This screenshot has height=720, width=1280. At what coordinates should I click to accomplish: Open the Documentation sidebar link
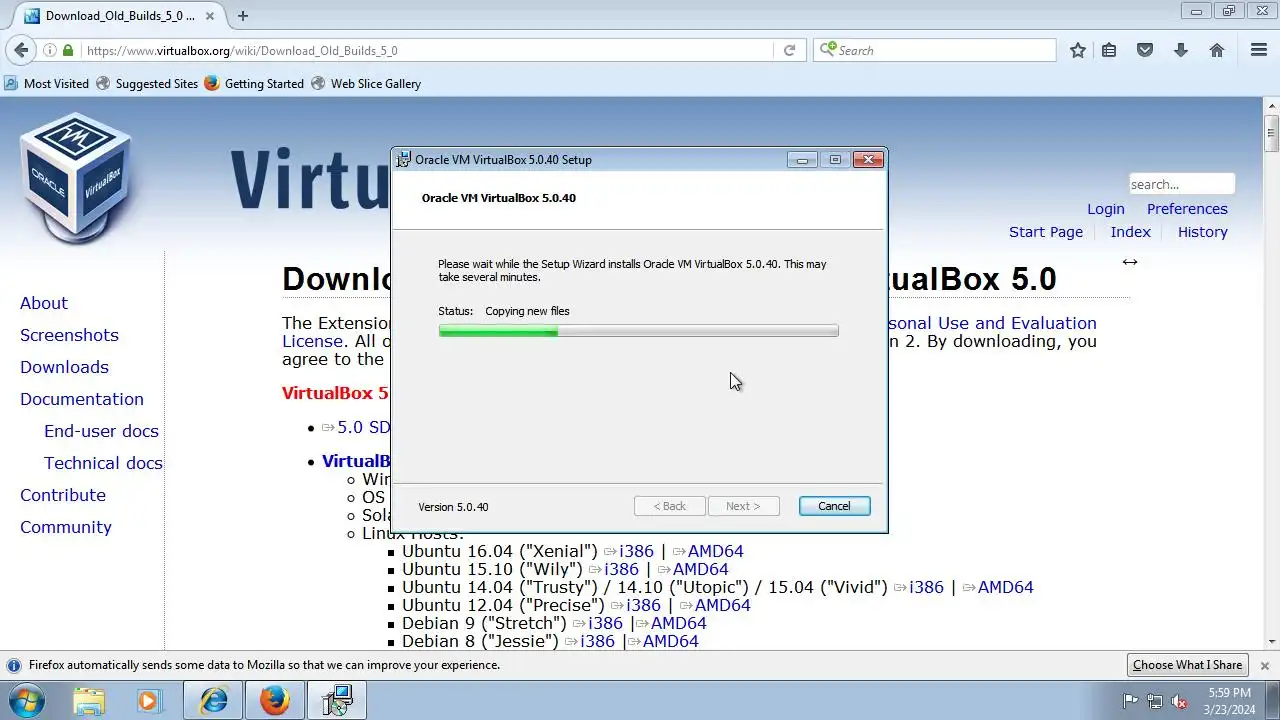click(x=82, y=399)
